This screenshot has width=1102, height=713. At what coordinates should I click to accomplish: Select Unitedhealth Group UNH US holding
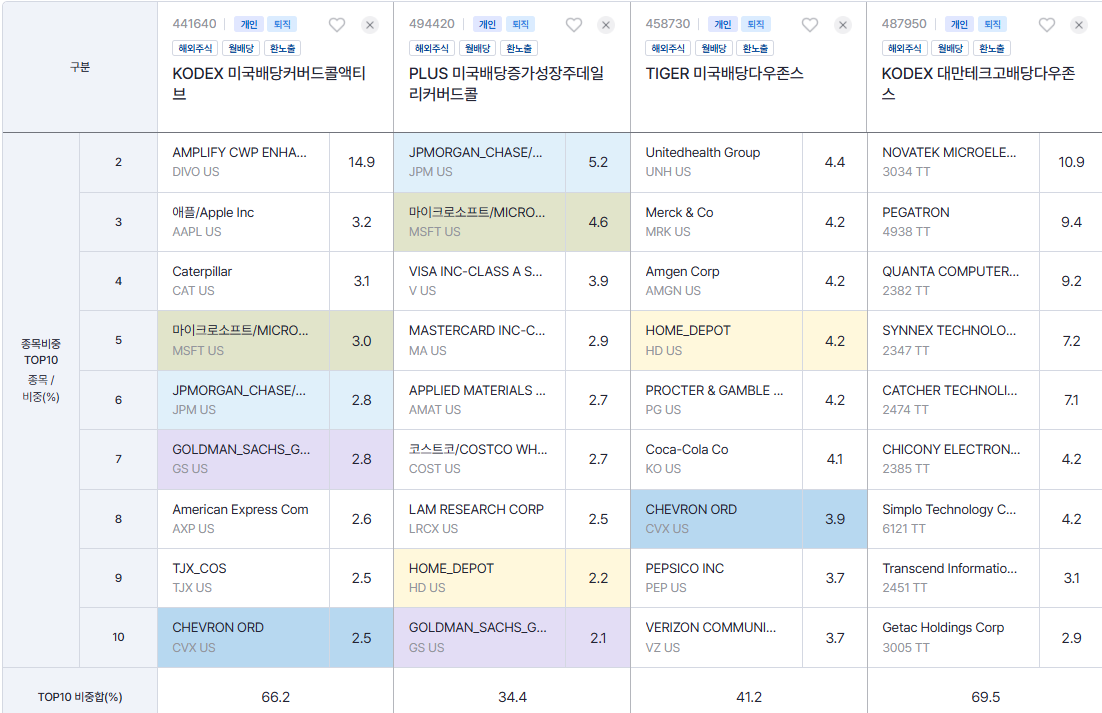click(x=716, y=162)
